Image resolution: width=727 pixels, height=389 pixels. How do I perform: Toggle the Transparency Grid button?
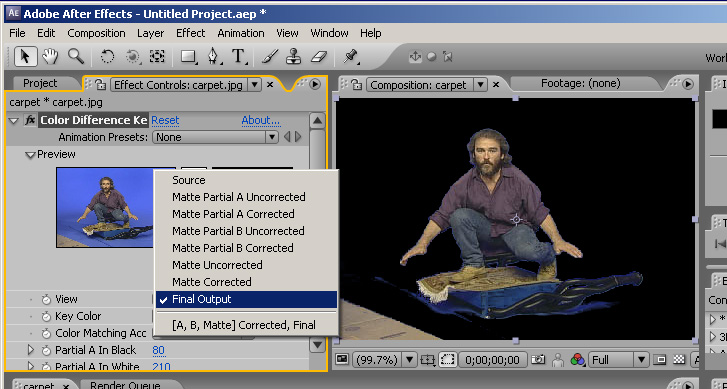679,359
